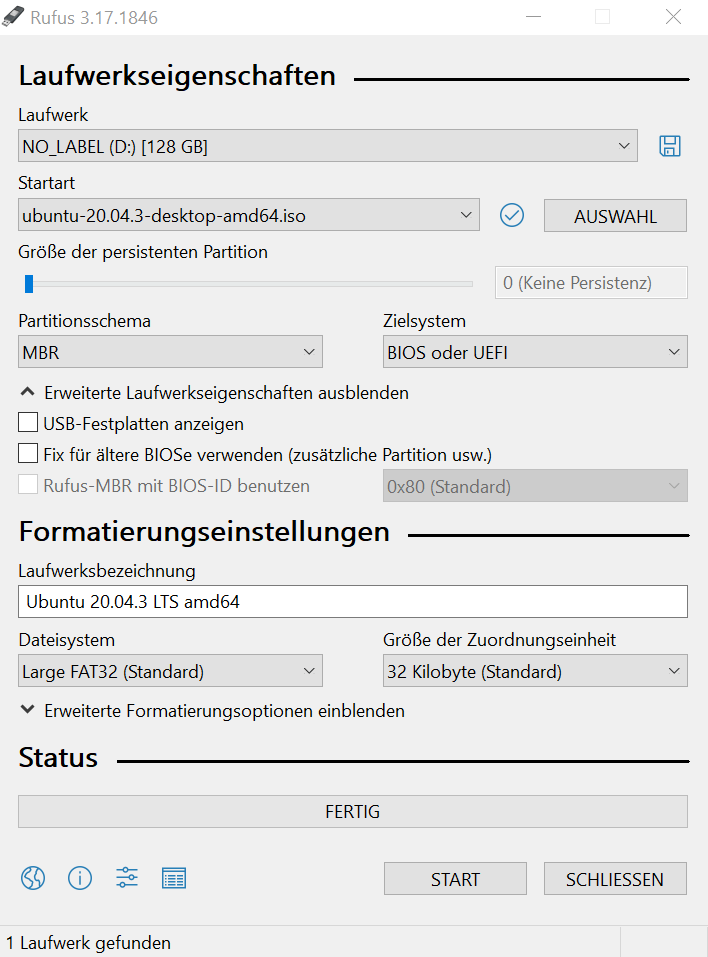Click '1 Laufwerk gefunden' status text
The image size is (708, 957).
[88, 943]
